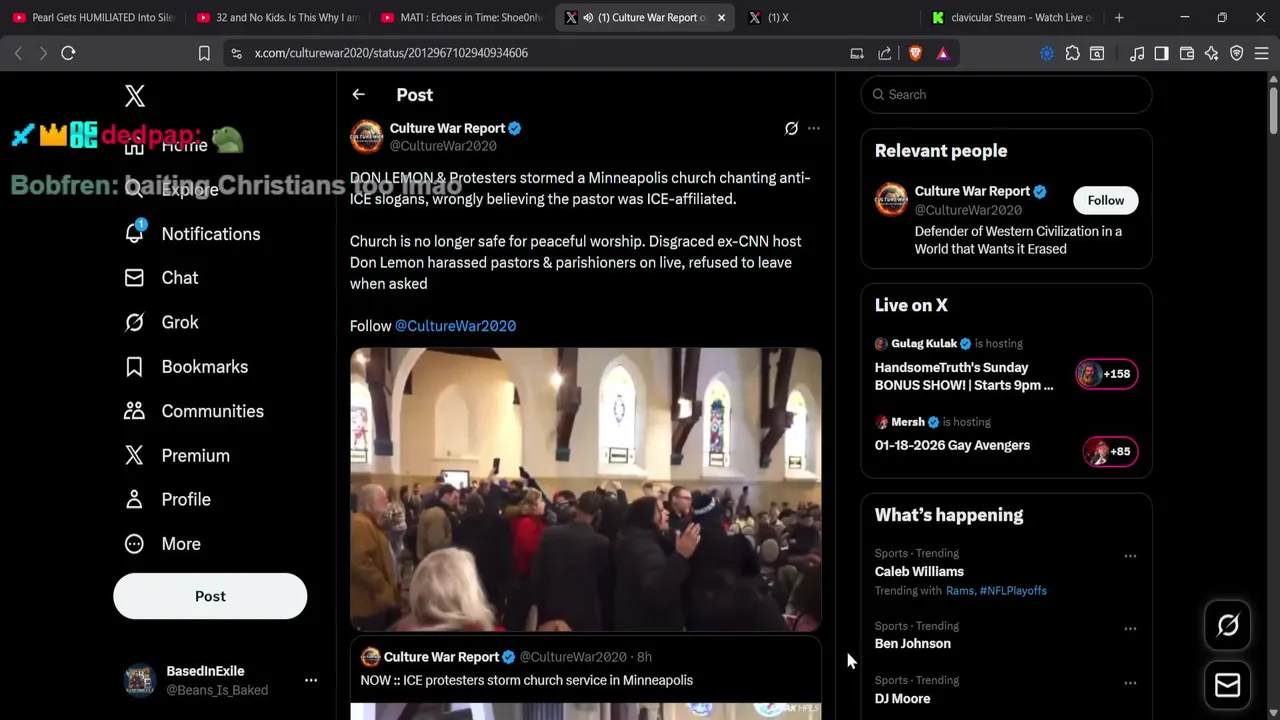This screenshot has height=720, width=1280.
Task: Click the X search field
Action: 1006,94
